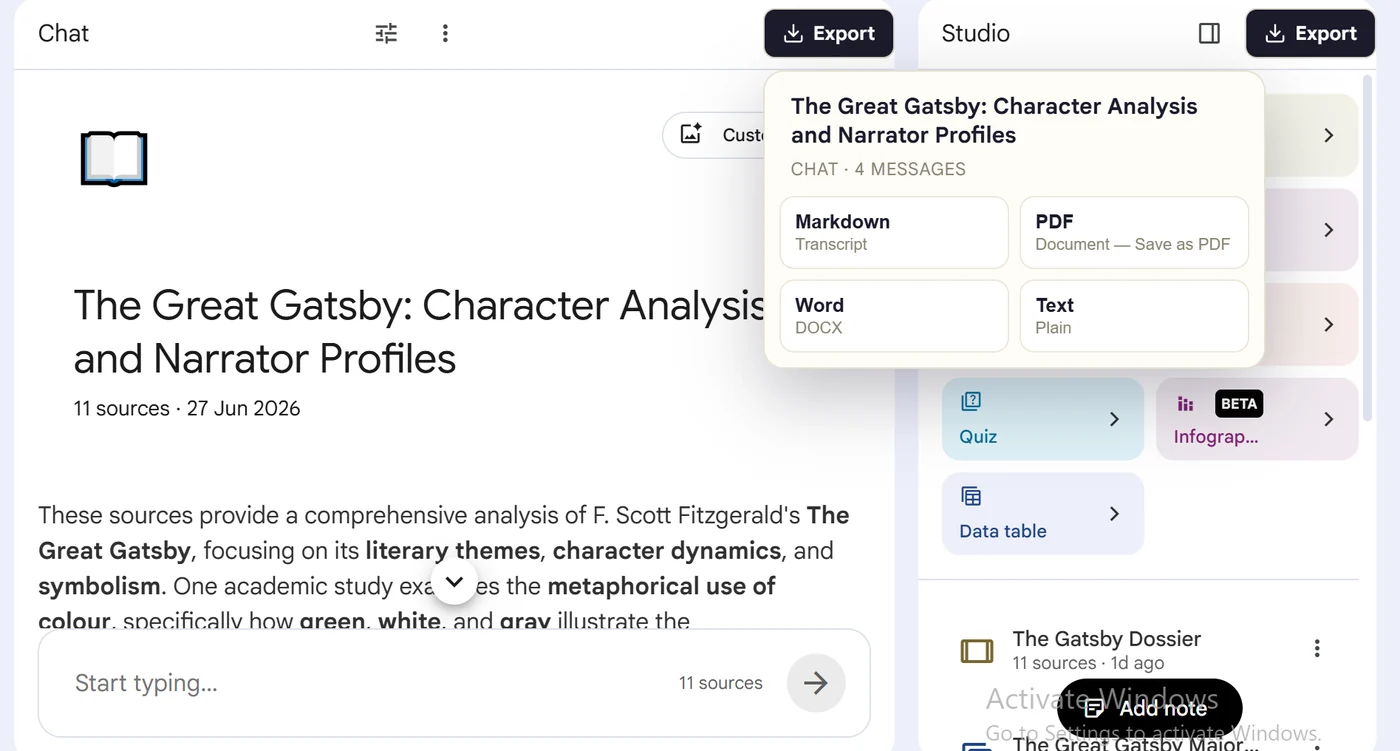Click the Quiz icon
Image resolution: width=1400 pixels, height=751 pixels.
(x=971, y=401)
